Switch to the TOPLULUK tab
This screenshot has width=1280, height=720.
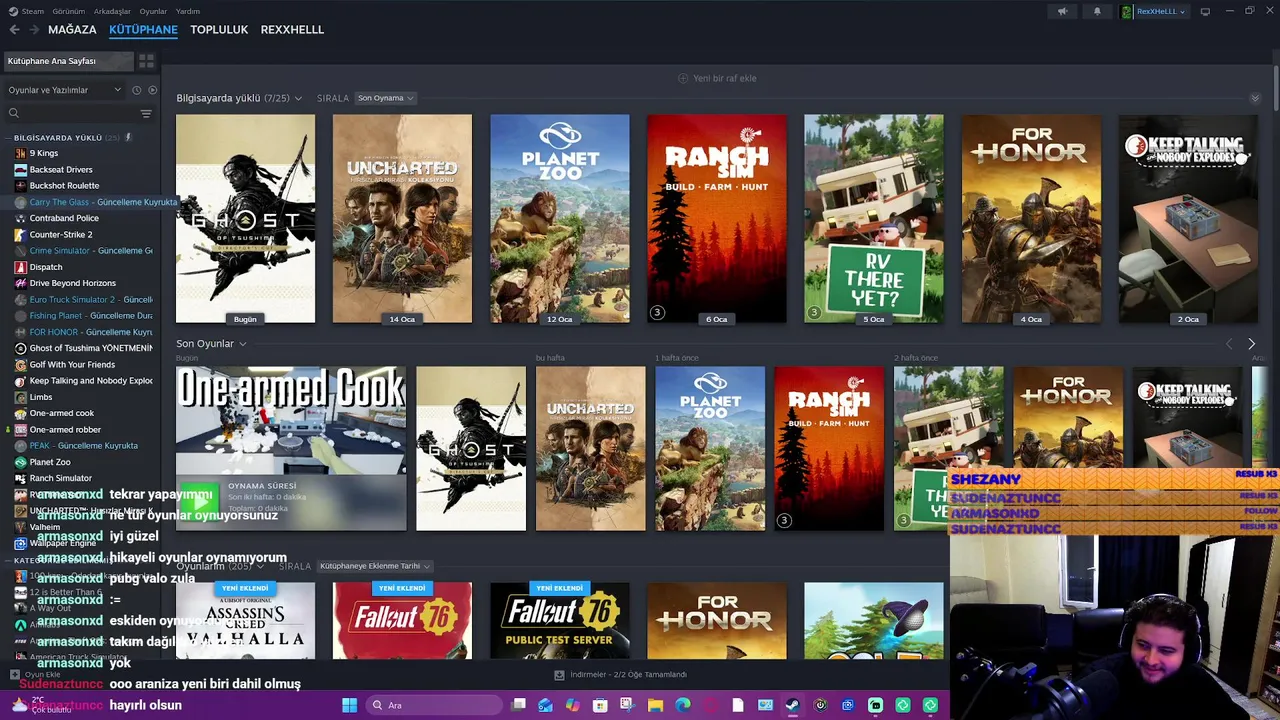point(219,30)
